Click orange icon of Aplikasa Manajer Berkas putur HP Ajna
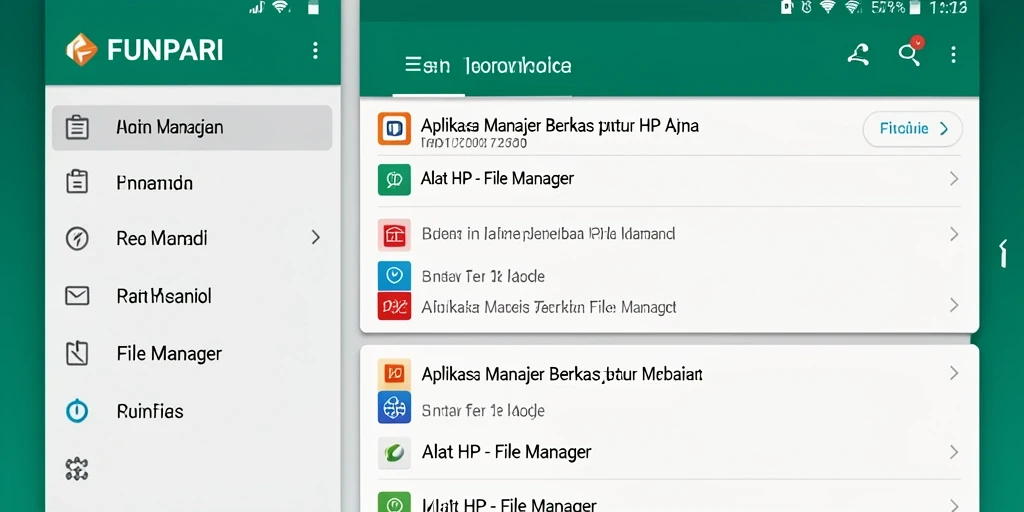This screenshot has width=1024, height=512. tap(394, 129)
